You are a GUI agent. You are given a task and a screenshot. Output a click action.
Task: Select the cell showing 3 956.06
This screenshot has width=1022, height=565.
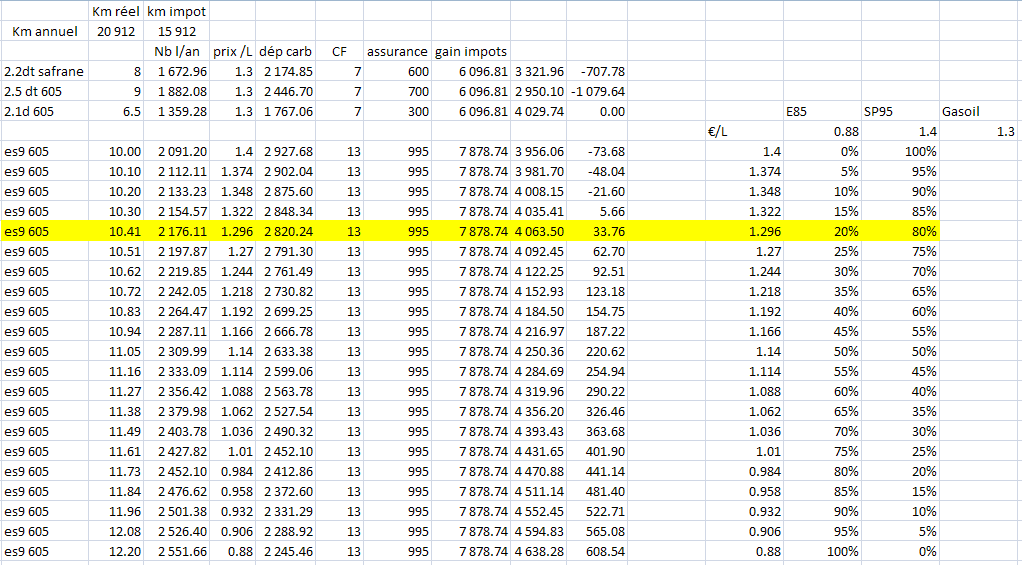(x=538, y=152)
